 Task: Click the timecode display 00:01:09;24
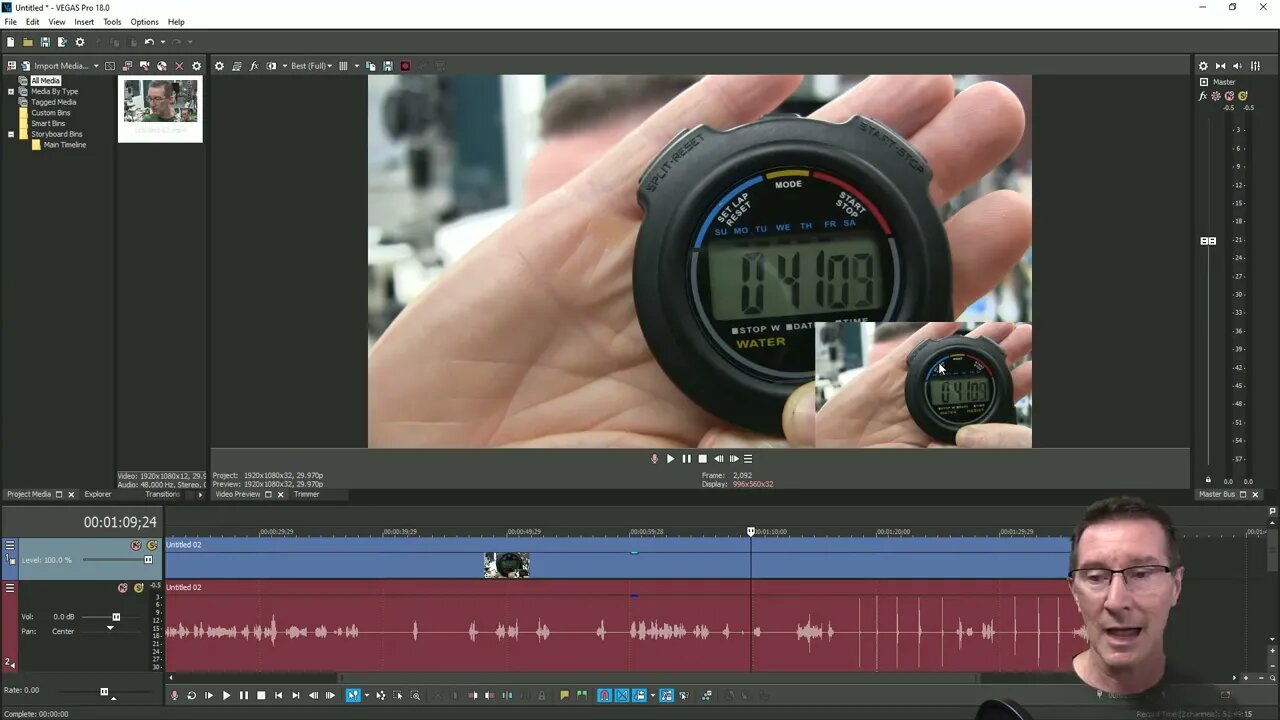click(120, 522)
